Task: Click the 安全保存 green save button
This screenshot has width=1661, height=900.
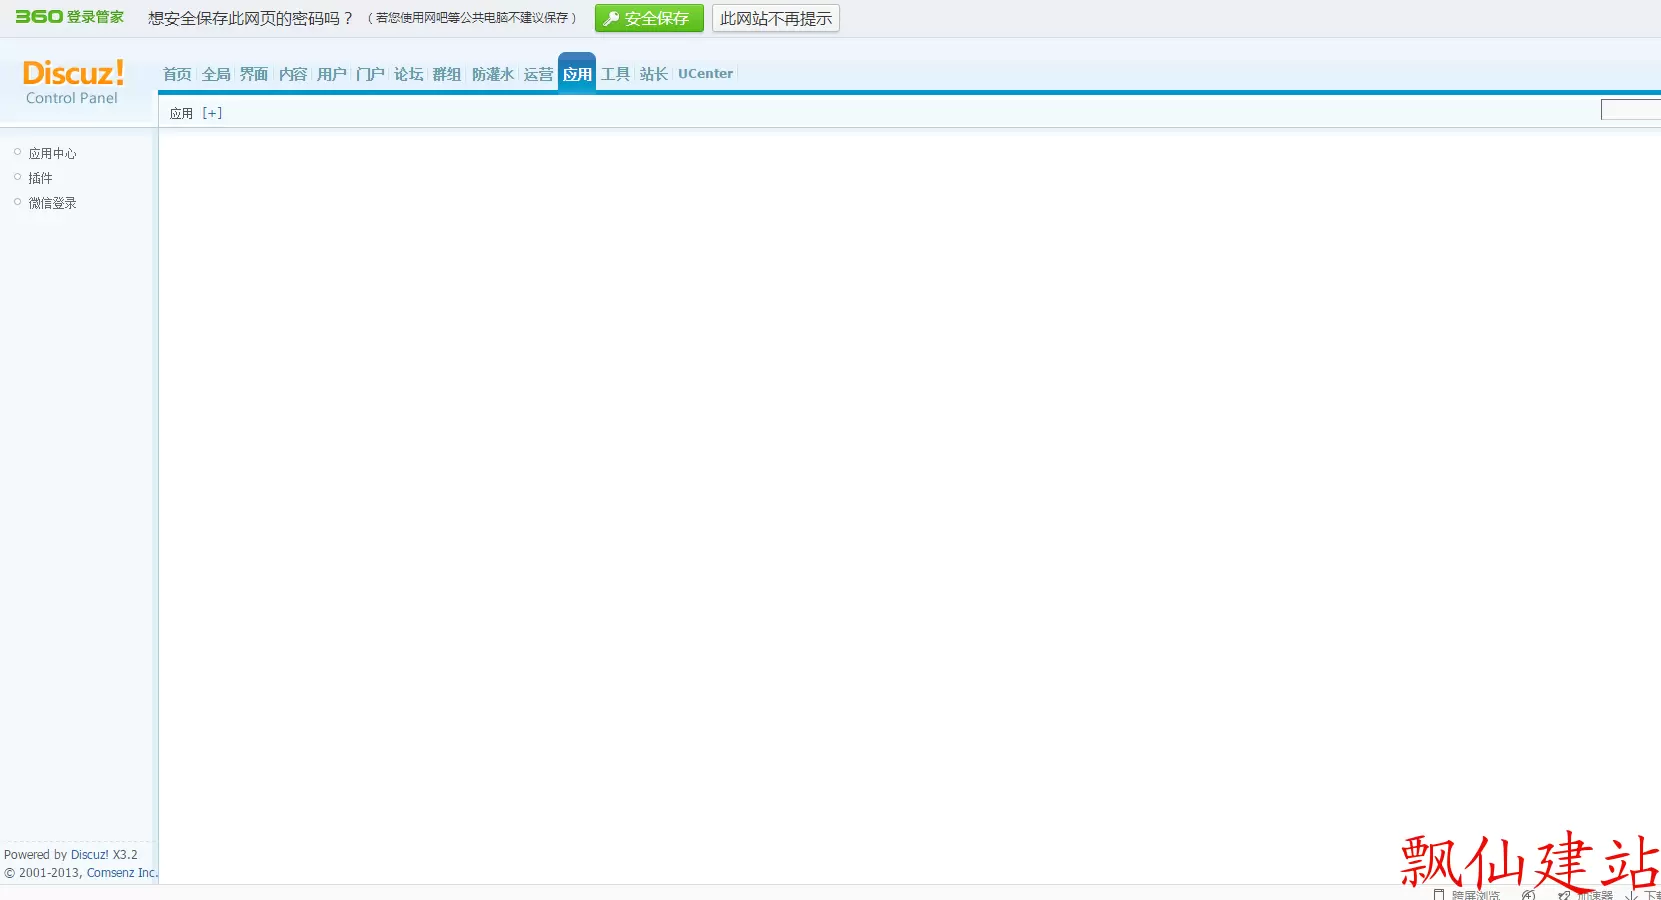Action: click(x=649, y=18)
